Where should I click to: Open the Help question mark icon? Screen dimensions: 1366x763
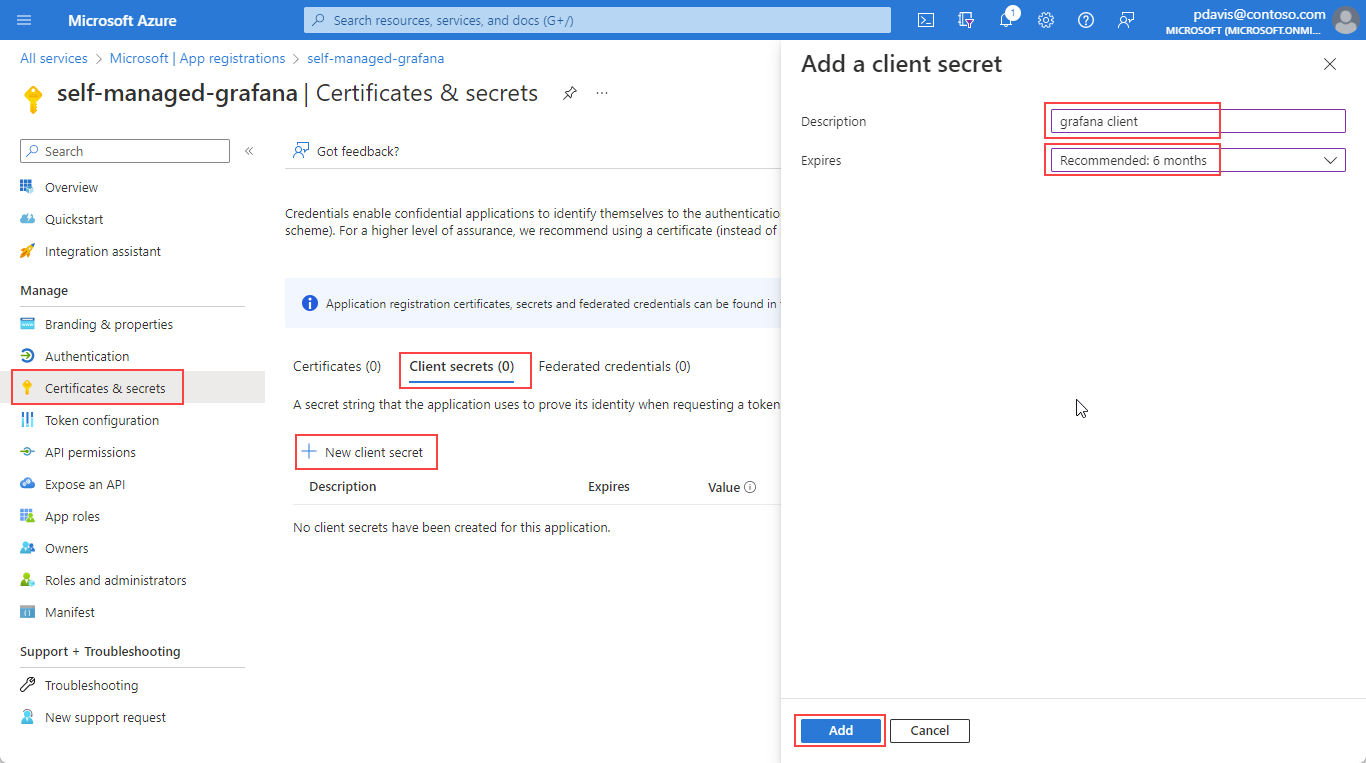click(1086, 20)
